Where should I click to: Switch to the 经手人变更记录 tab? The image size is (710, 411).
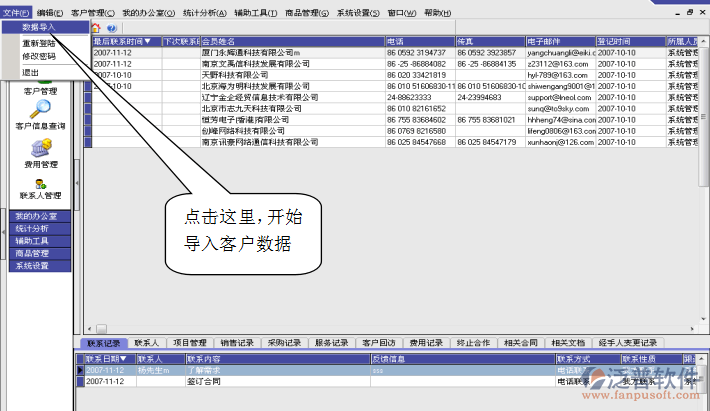(x=628, y=343)
